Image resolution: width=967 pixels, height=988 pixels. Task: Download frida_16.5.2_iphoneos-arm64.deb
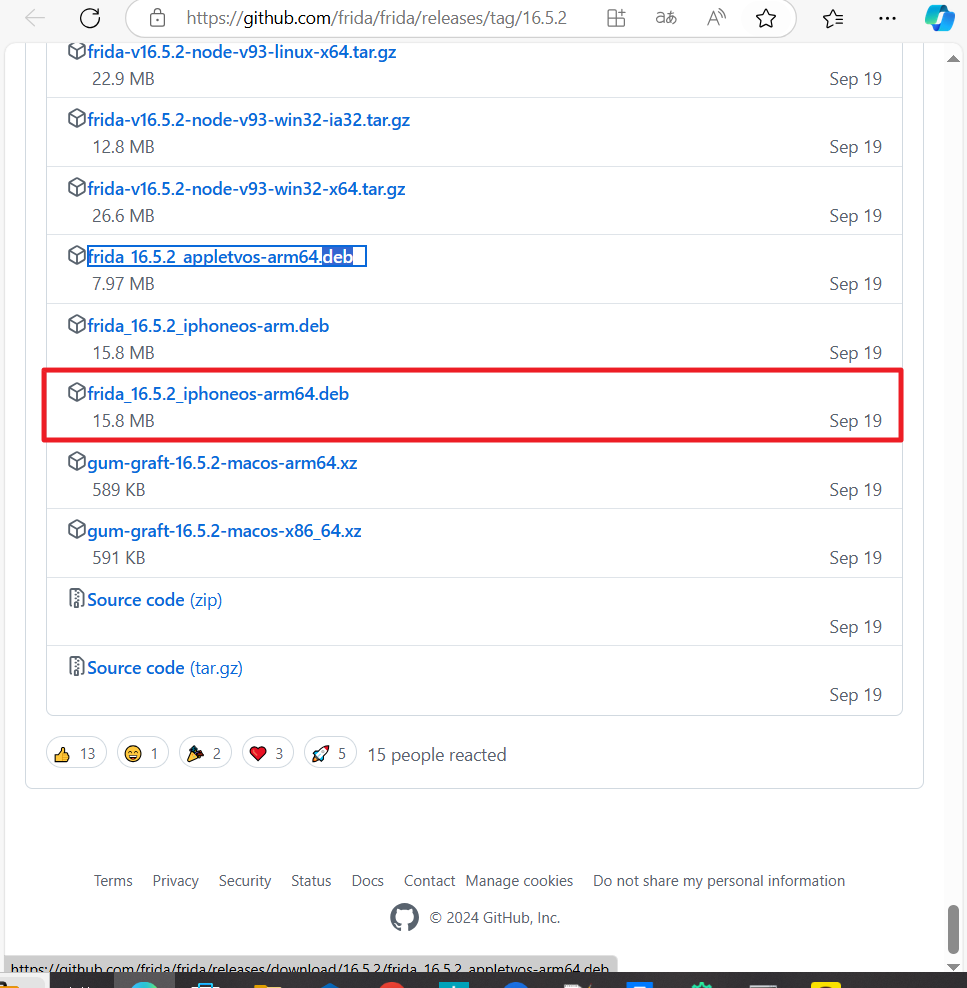point(218,394)
